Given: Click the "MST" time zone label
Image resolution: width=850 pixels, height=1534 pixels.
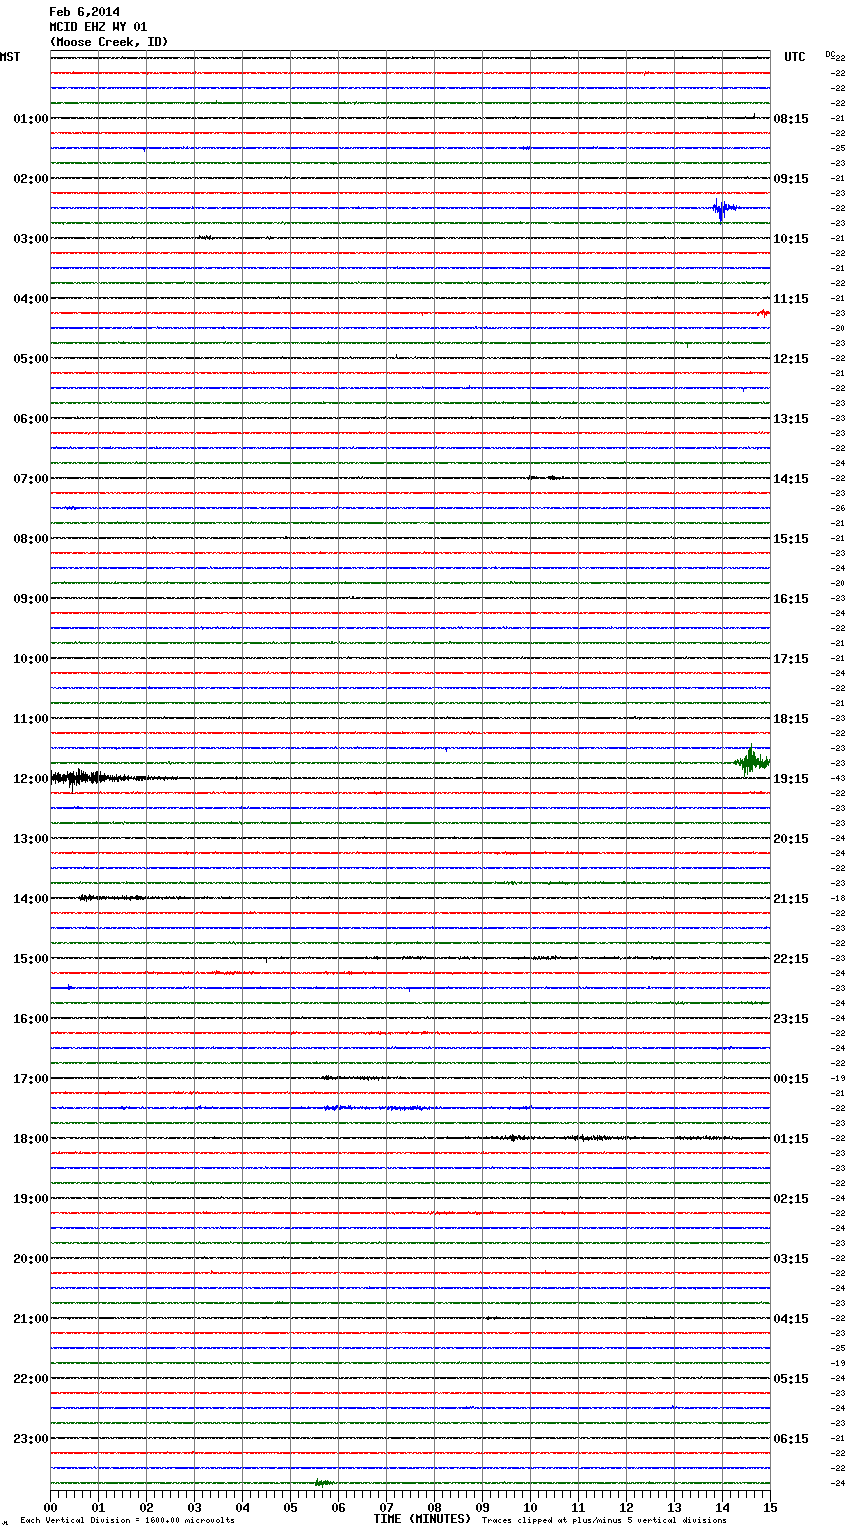Looking at the screenshot, I should click(10, 57).
